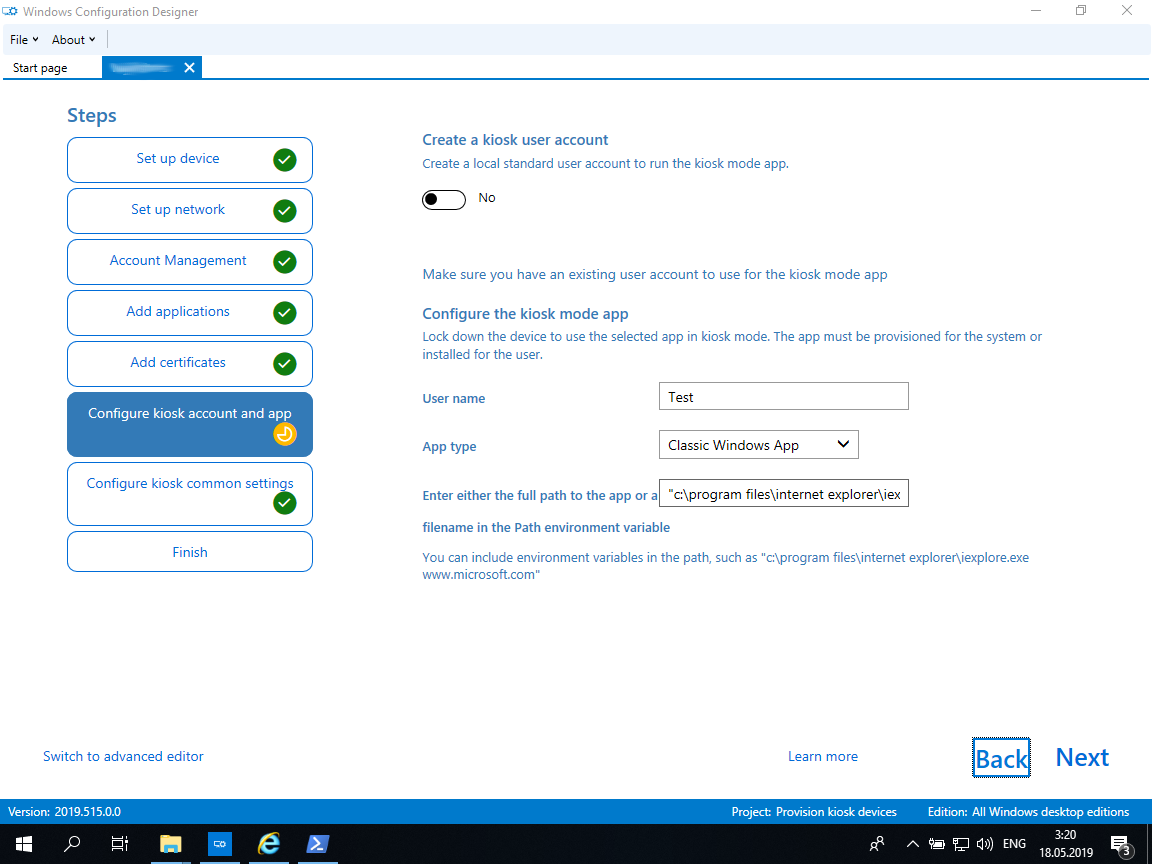This screenshot has height=864, width=1152.
Task: Switch to the Start page tab
Action: click(40, 68)
